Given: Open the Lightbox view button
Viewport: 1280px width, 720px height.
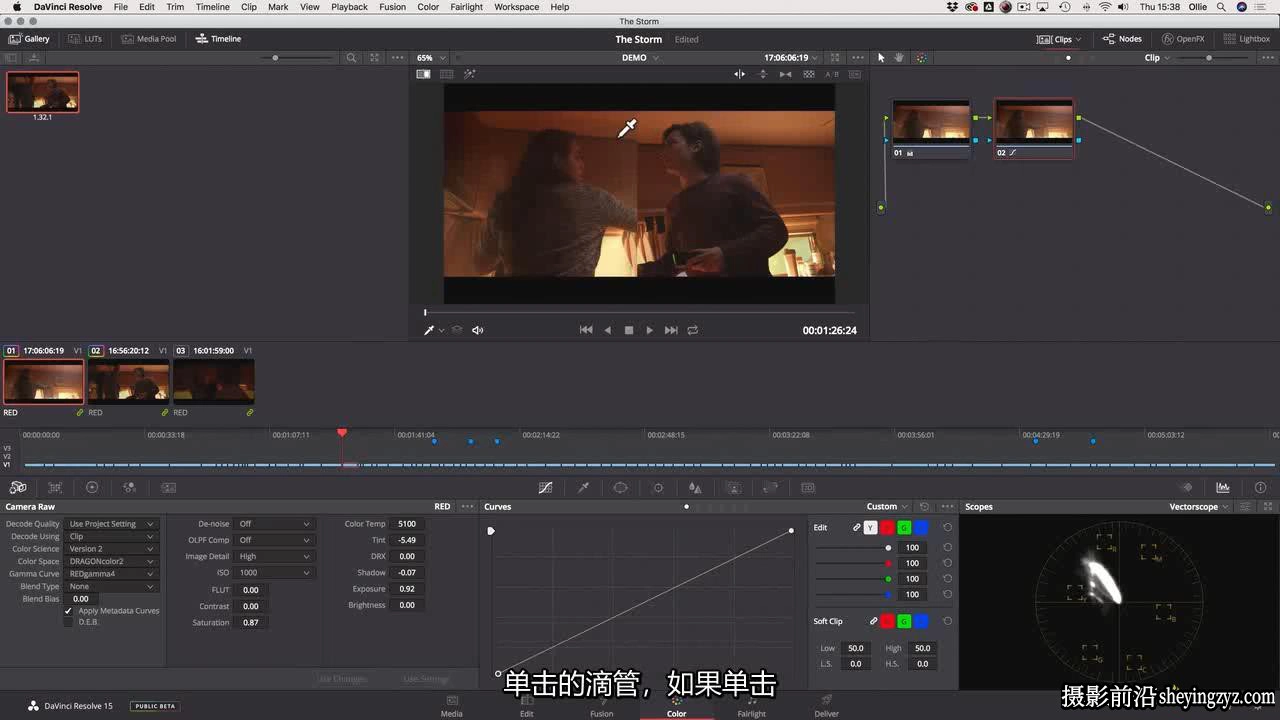Looking at the screenshot, I should pos(1246,39).
